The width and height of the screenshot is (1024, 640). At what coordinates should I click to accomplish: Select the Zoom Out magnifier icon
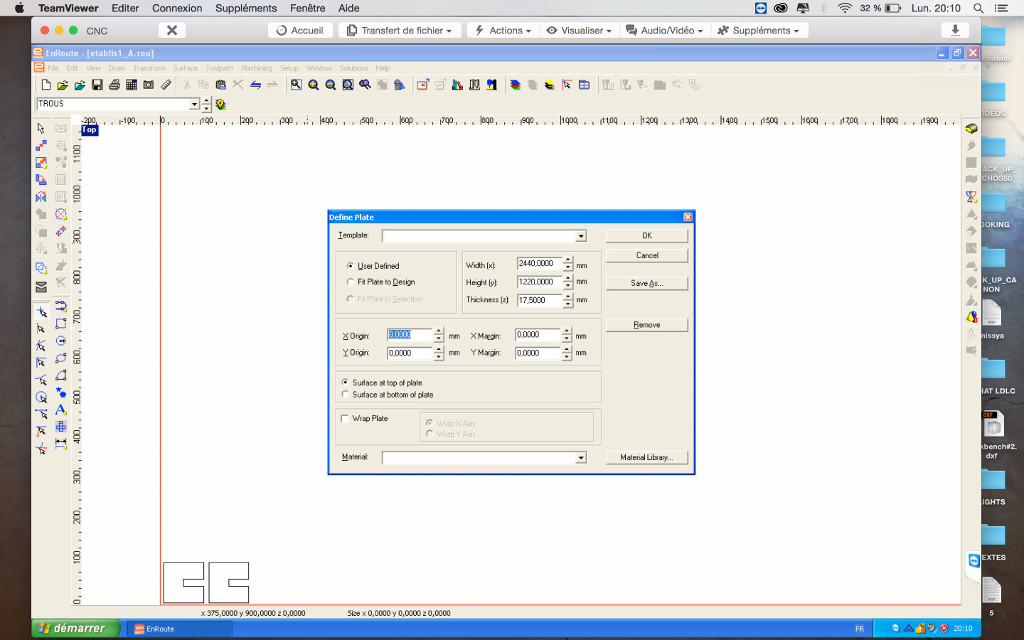click(330, 85)
